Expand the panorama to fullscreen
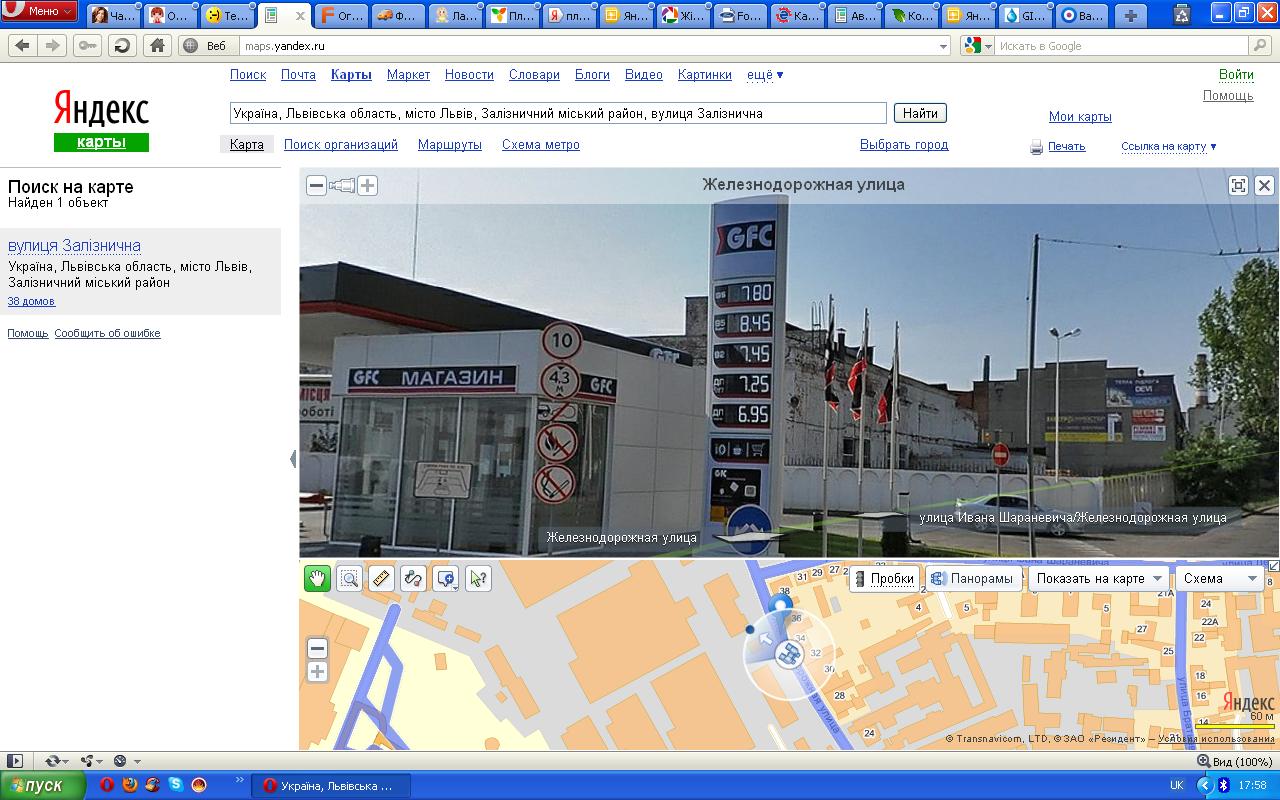This screenshot has width=1280, height=800. (1238, 185)
